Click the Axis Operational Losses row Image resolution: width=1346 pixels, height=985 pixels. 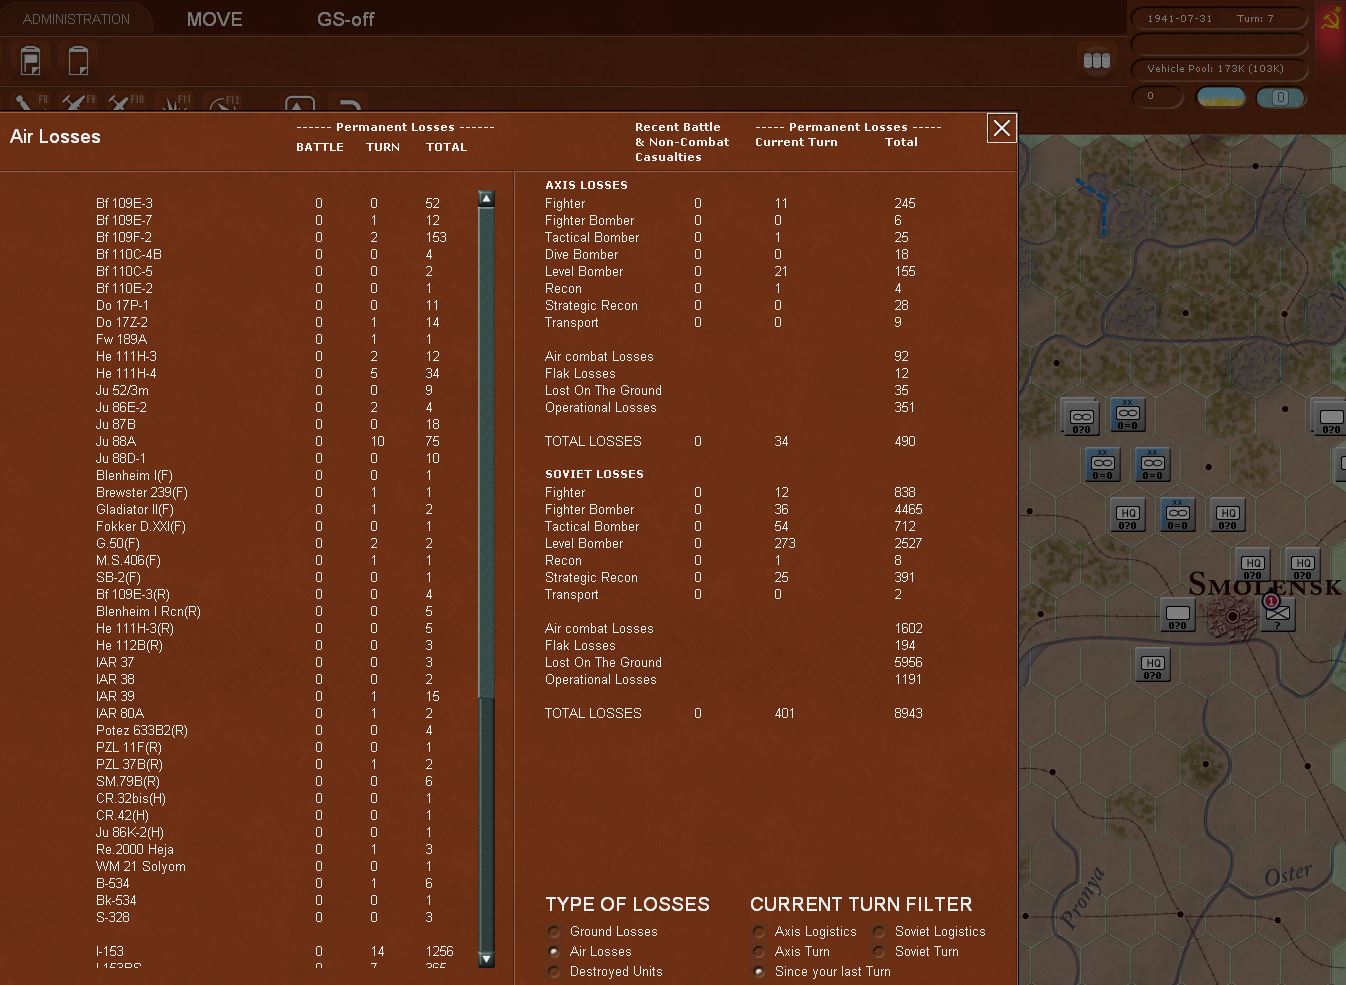click(732, 407)
